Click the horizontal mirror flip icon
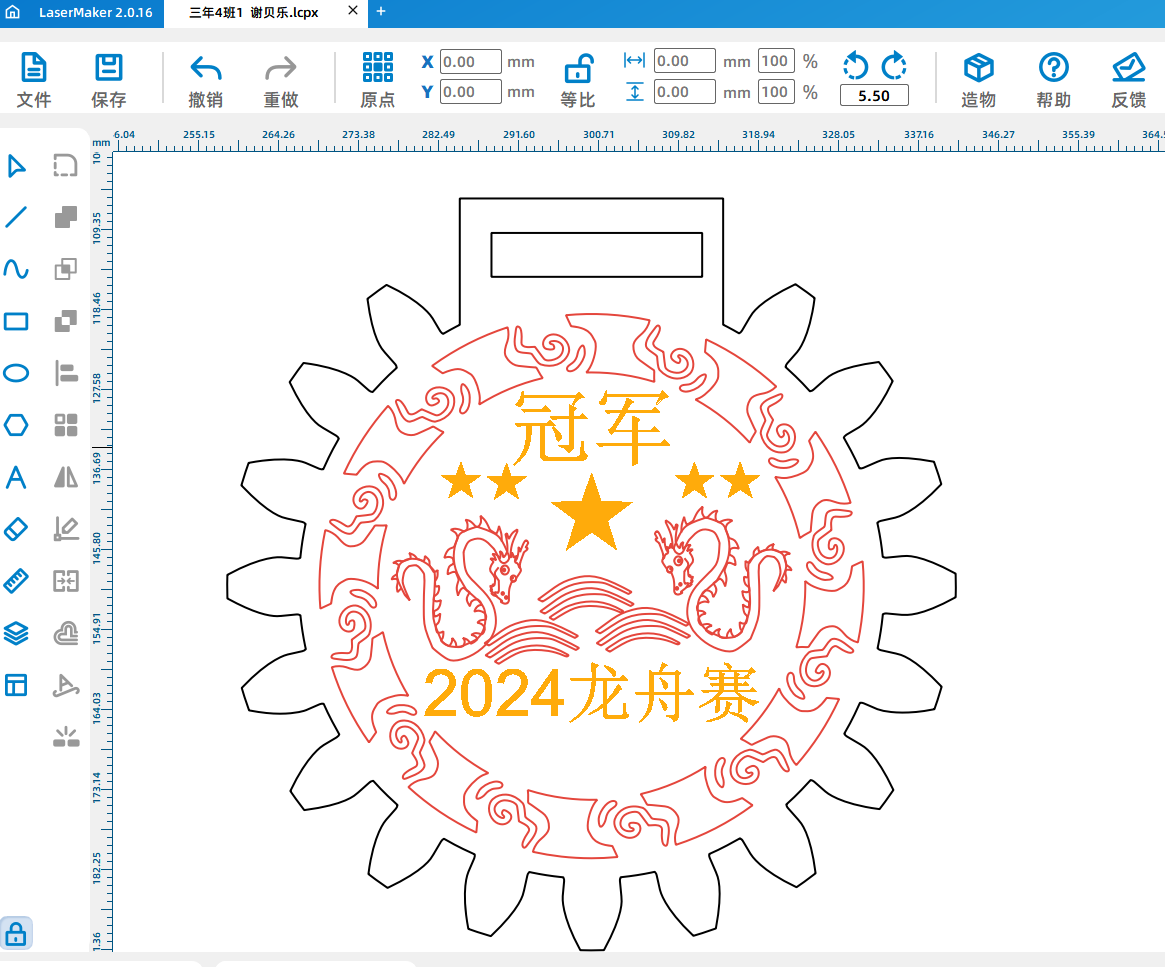 [x=65, y=477]
